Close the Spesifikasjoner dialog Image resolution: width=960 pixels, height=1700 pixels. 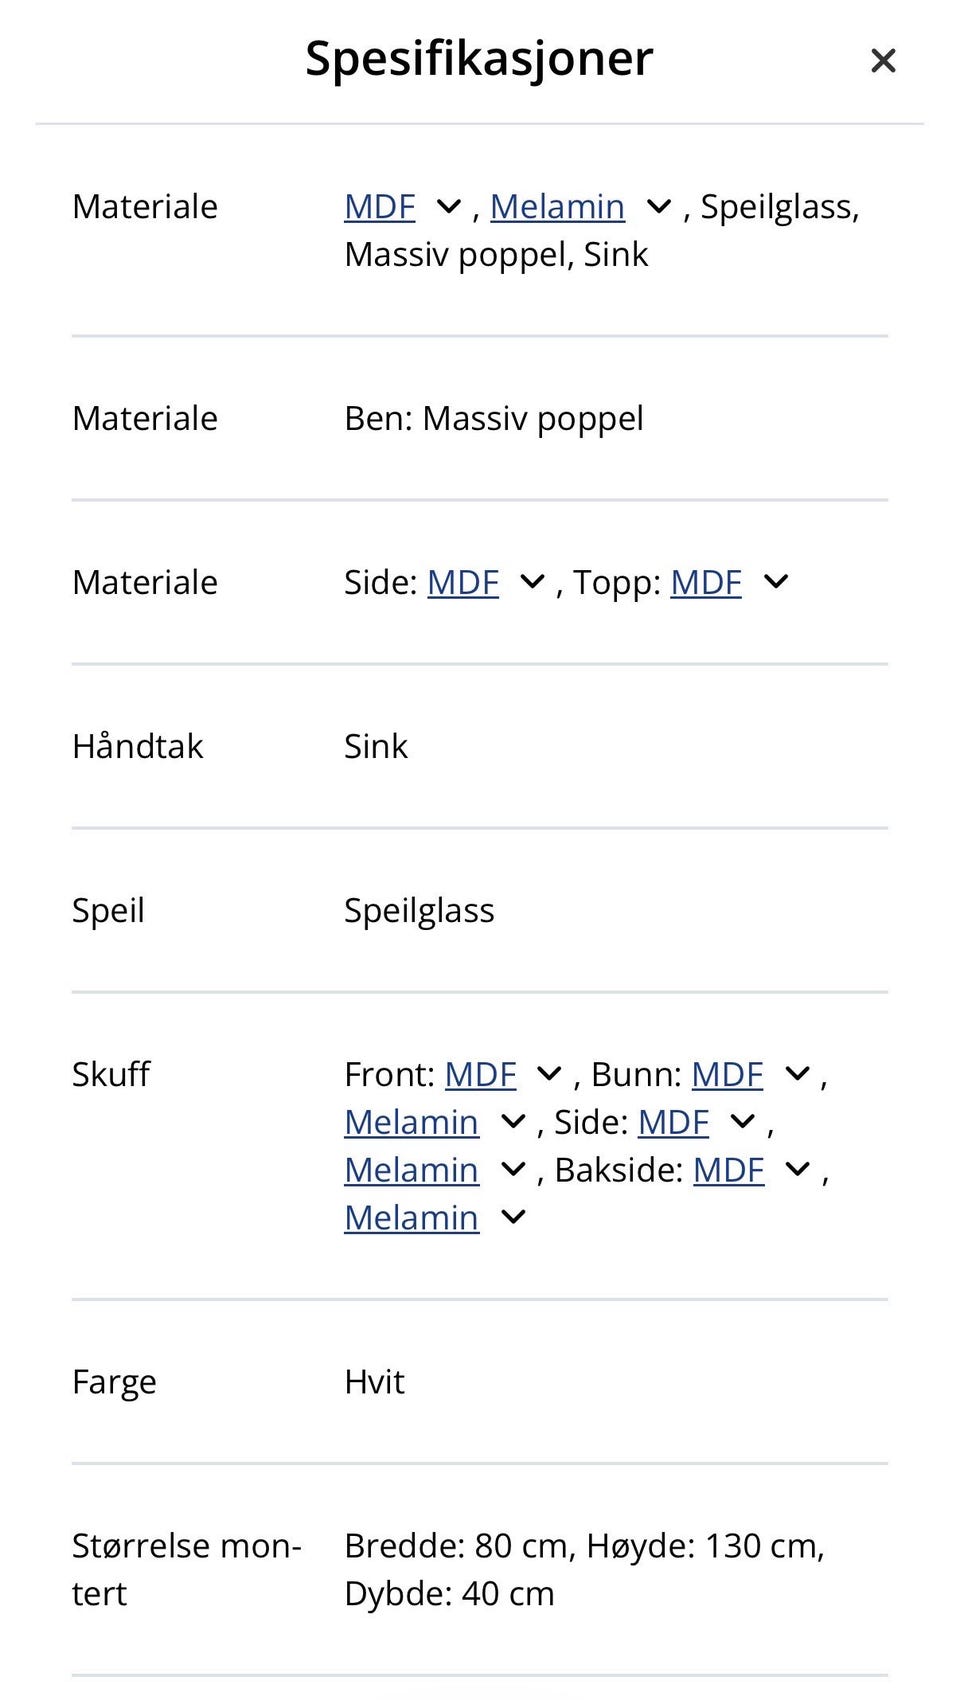(883, 61)
